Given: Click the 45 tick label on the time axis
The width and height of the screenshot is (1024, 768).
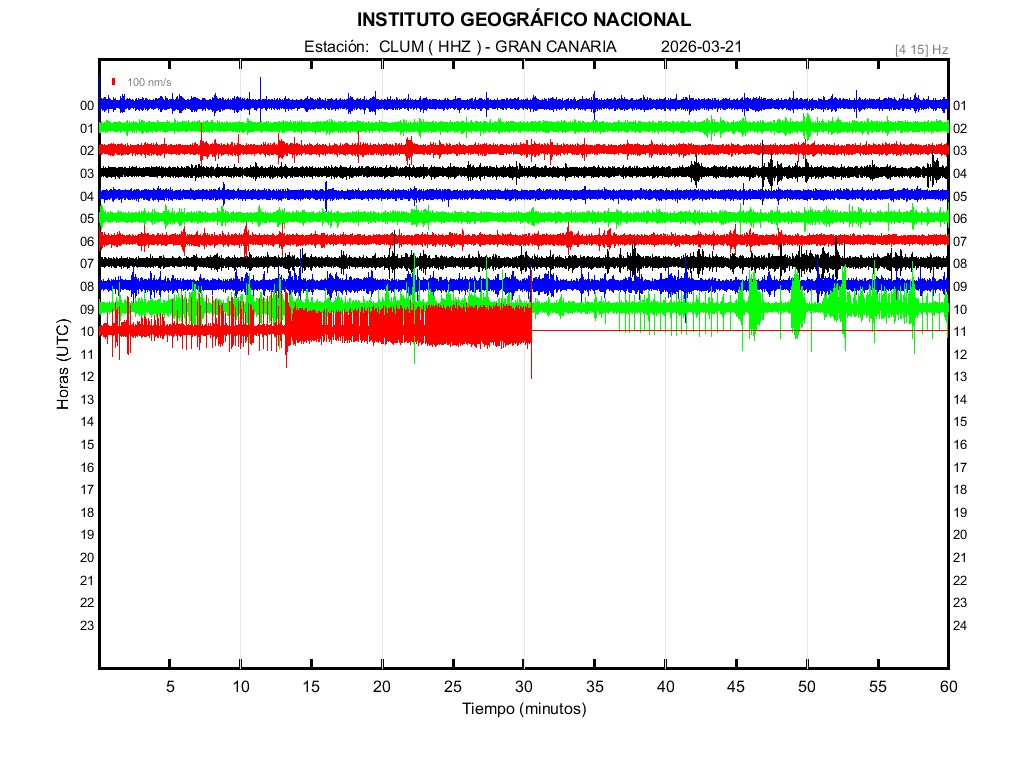Looking at the screenshot, I should point(736,686).
